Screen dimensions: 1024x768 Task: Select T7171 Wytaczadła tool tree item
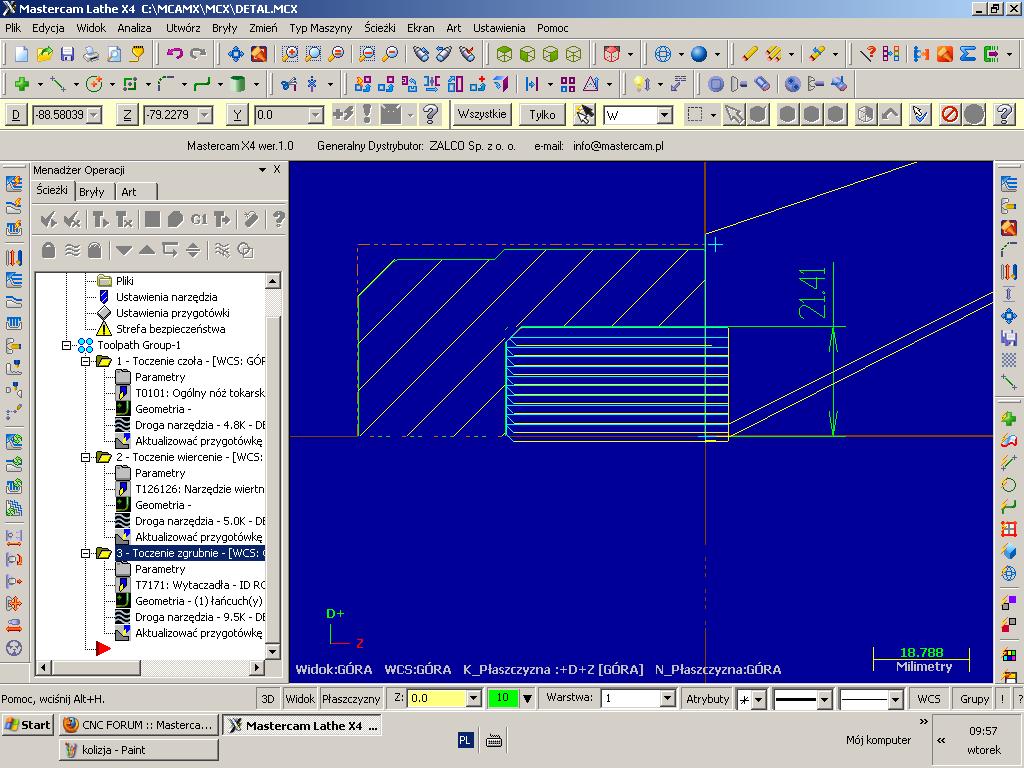click(200, 585)
